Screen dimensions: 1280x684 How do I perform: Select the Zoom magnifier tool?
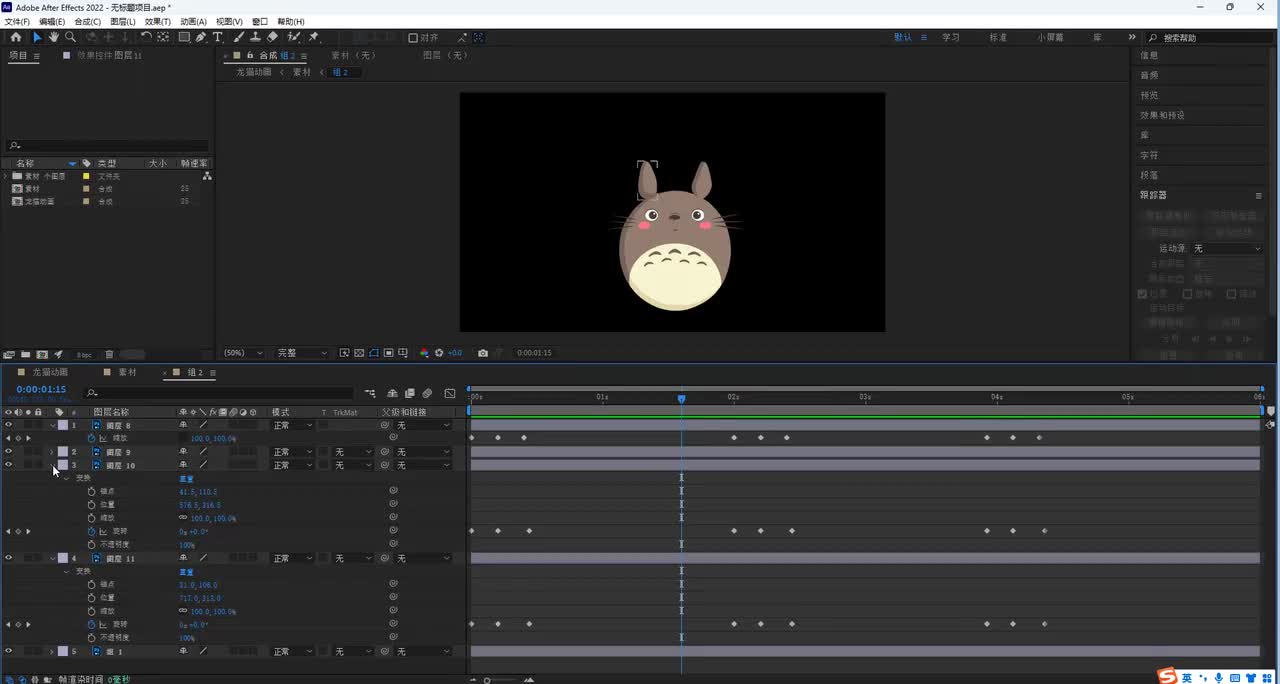[x=70, y=37]
